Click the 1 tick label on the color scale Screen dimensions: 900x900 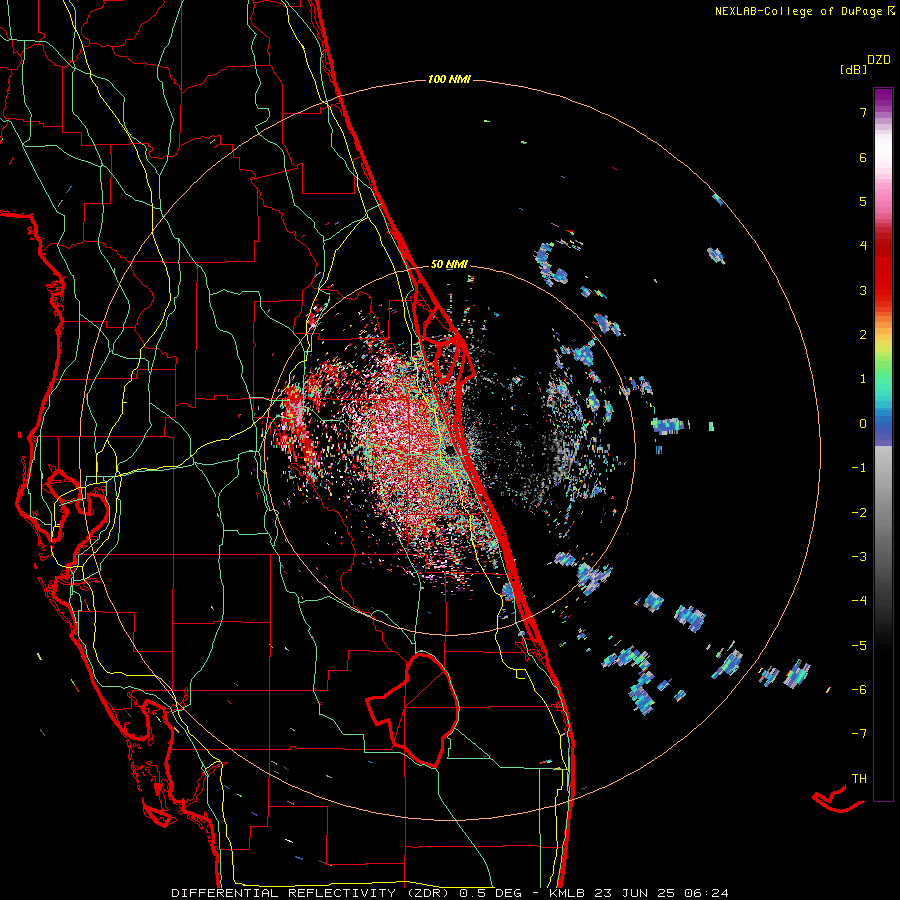point(863,379)
